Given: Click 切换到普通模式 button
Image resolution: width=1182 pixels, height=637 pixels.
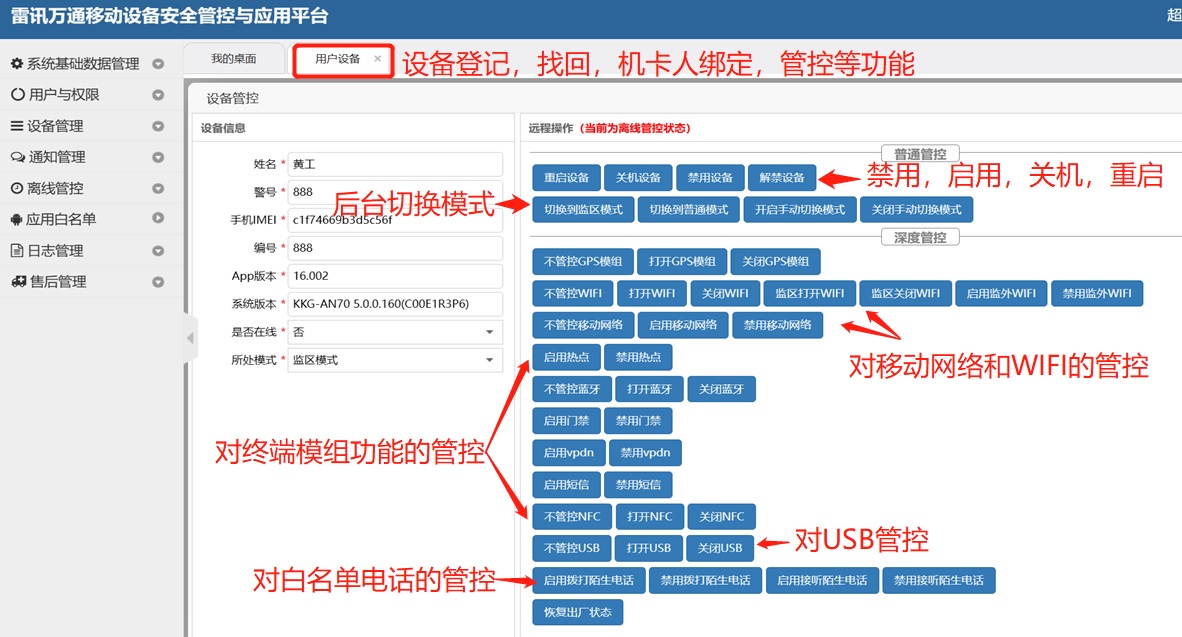Looking at the screenshot, I should [689, 210].
